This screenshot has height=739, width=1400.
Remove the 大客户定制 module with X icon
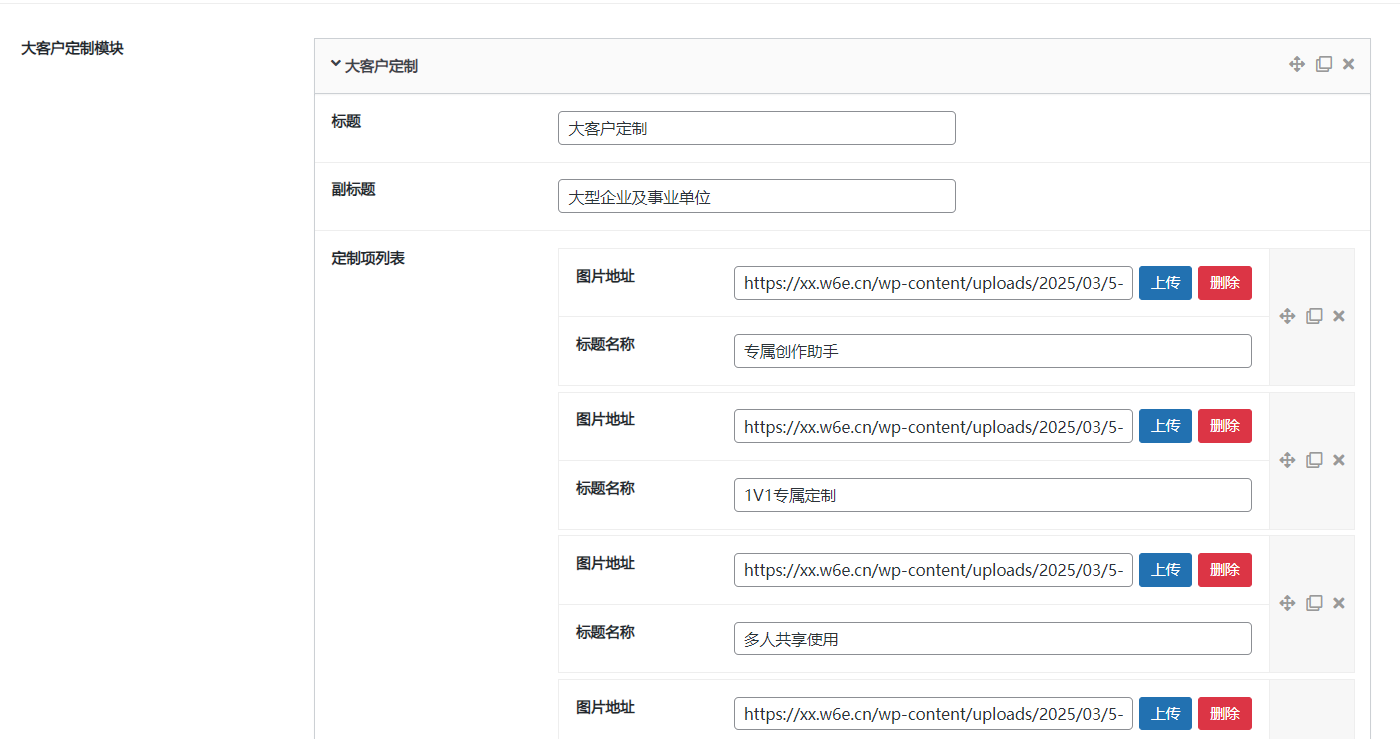tap(1348, 64)
